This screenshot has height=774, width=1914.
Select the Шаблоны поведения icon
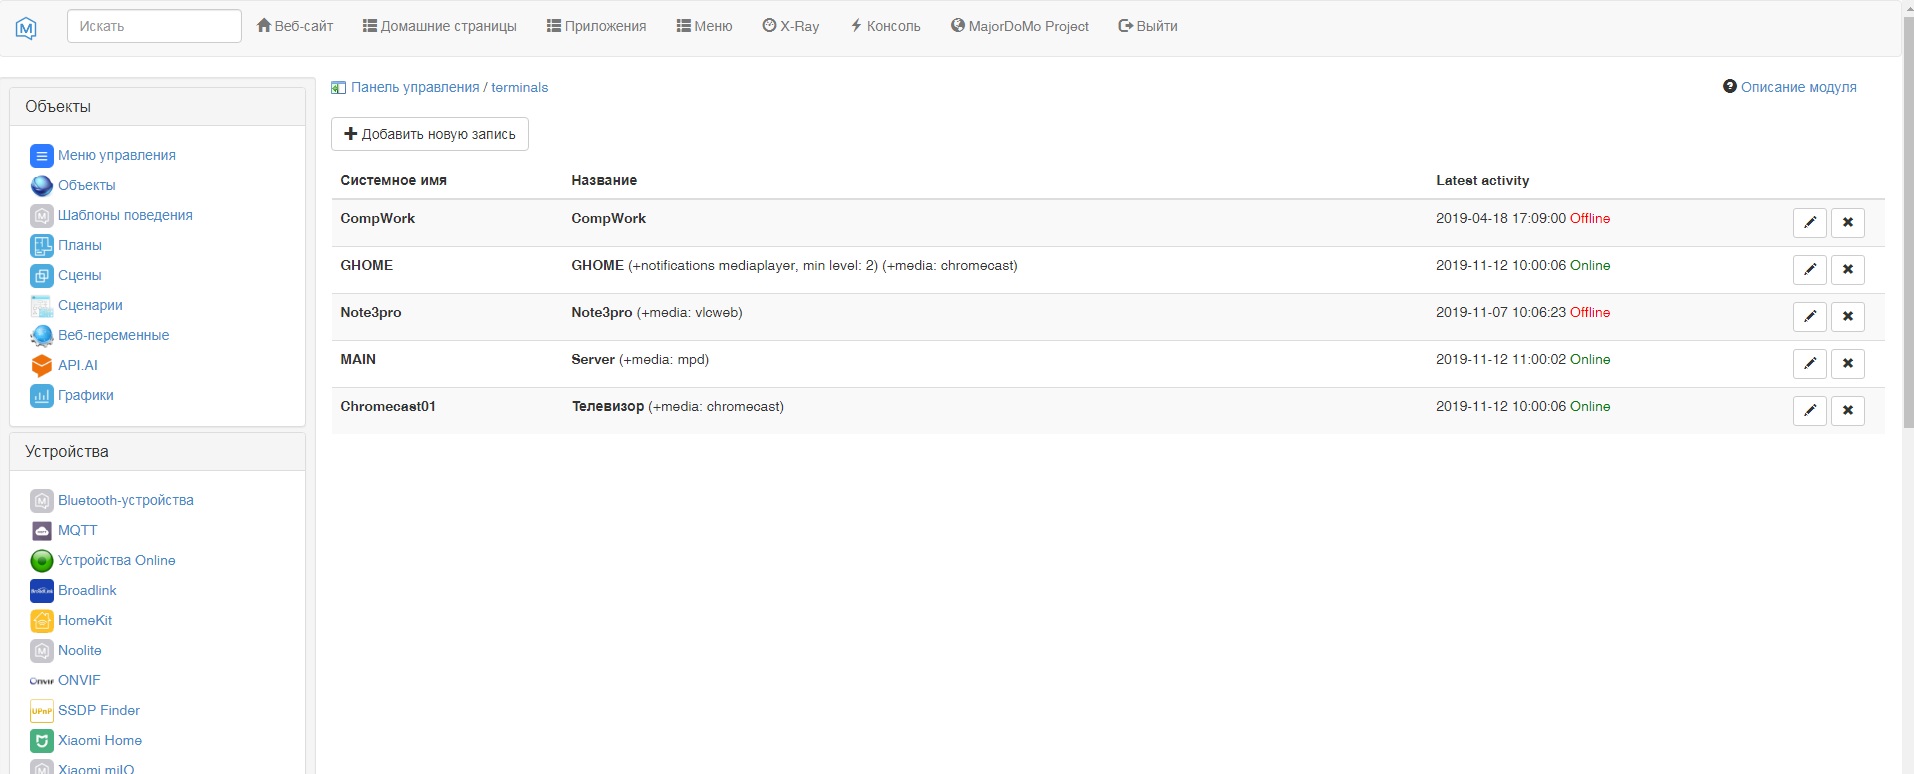point(41,215)
